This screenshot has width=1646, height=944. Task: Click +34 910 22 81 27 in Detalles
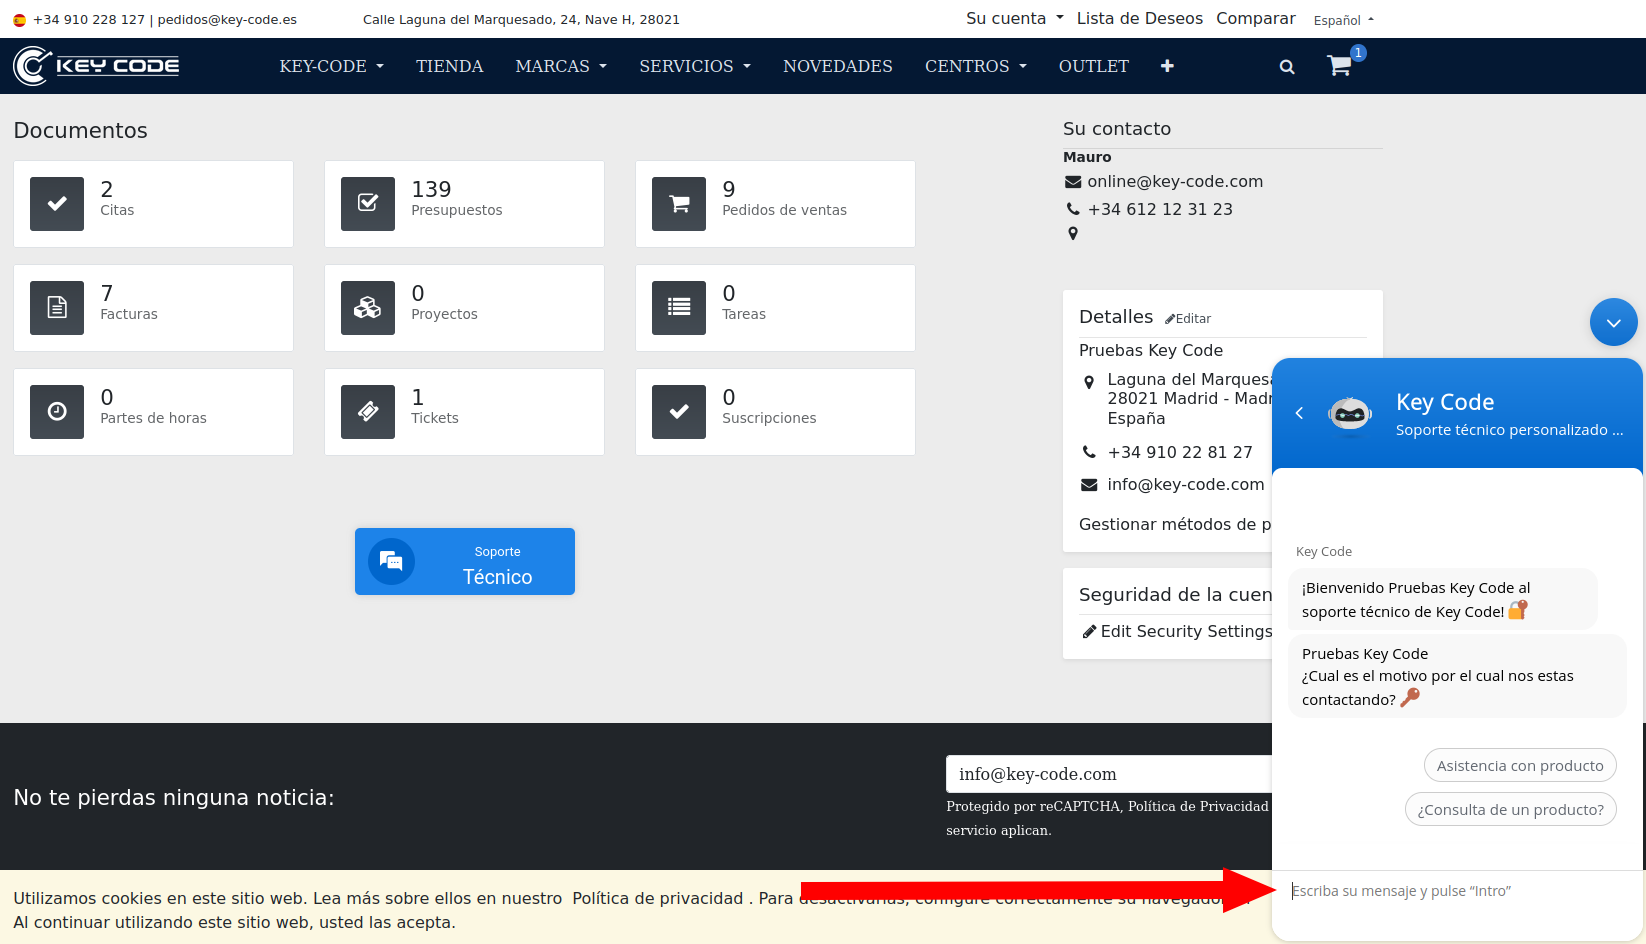(x=1180, y=453)
